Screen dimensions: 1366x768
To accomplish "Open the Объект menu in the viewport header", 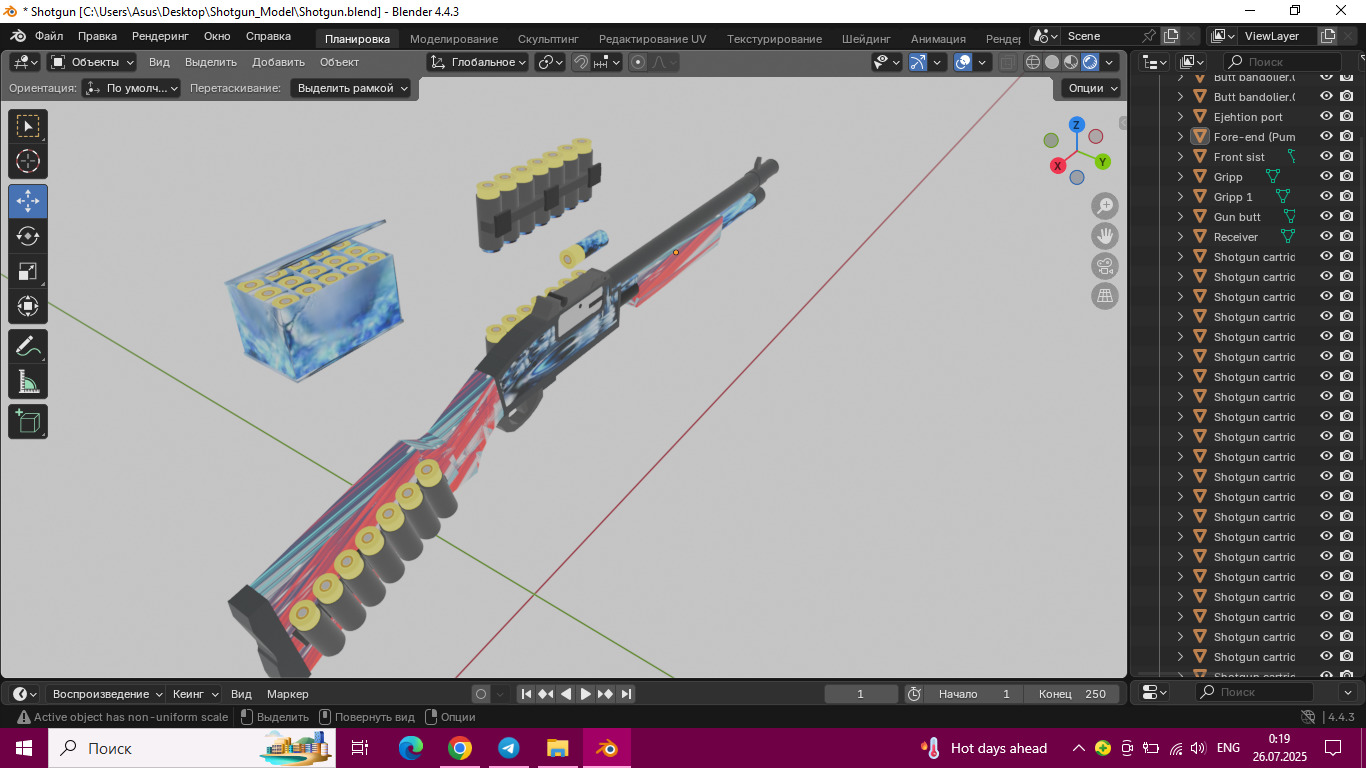I will [x=339, y=62].
